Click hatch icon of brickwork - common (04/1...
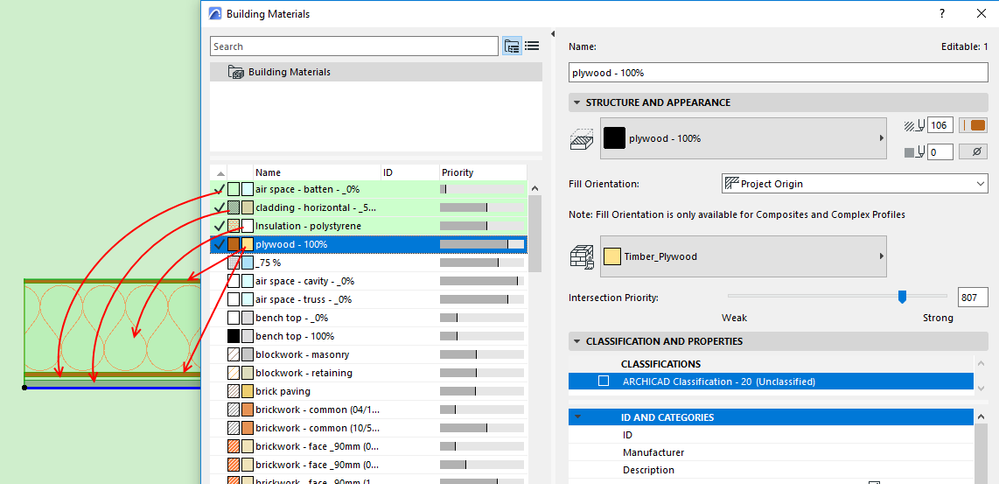Image resolution: width=999 pixels, height=484 pixels. [x=234, y=409]
